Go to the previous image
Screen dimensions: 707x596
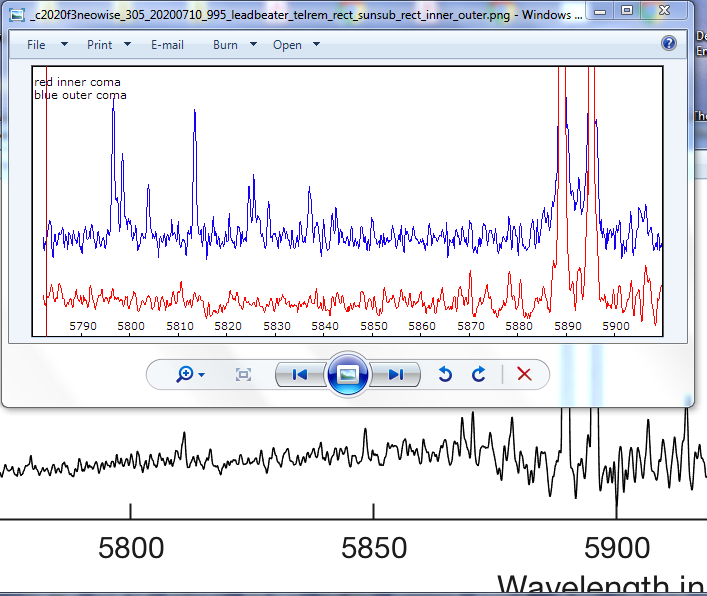[299, 374]
